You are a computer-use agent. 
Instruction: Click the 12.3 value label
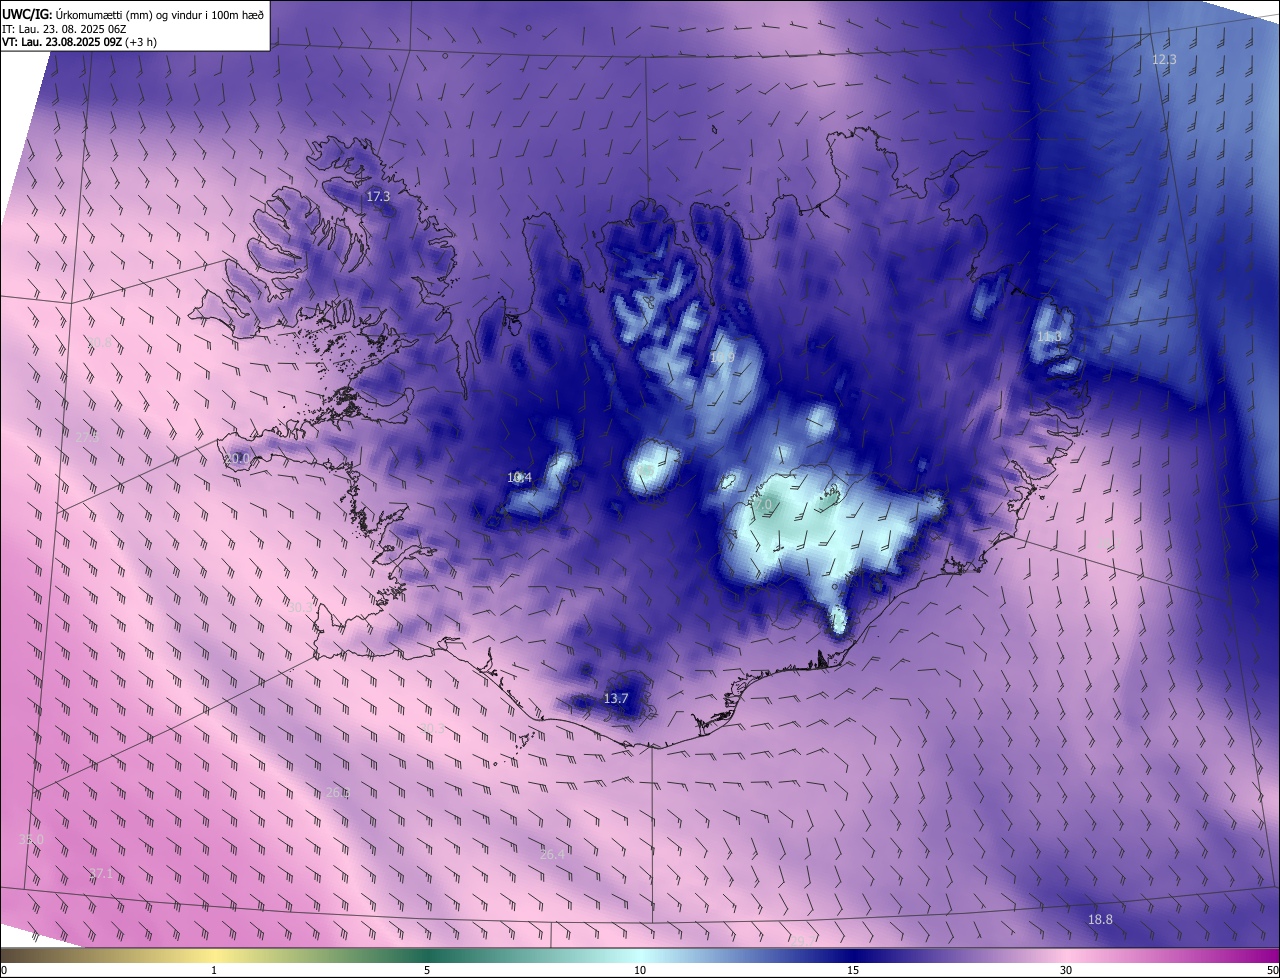point(1164,60)
